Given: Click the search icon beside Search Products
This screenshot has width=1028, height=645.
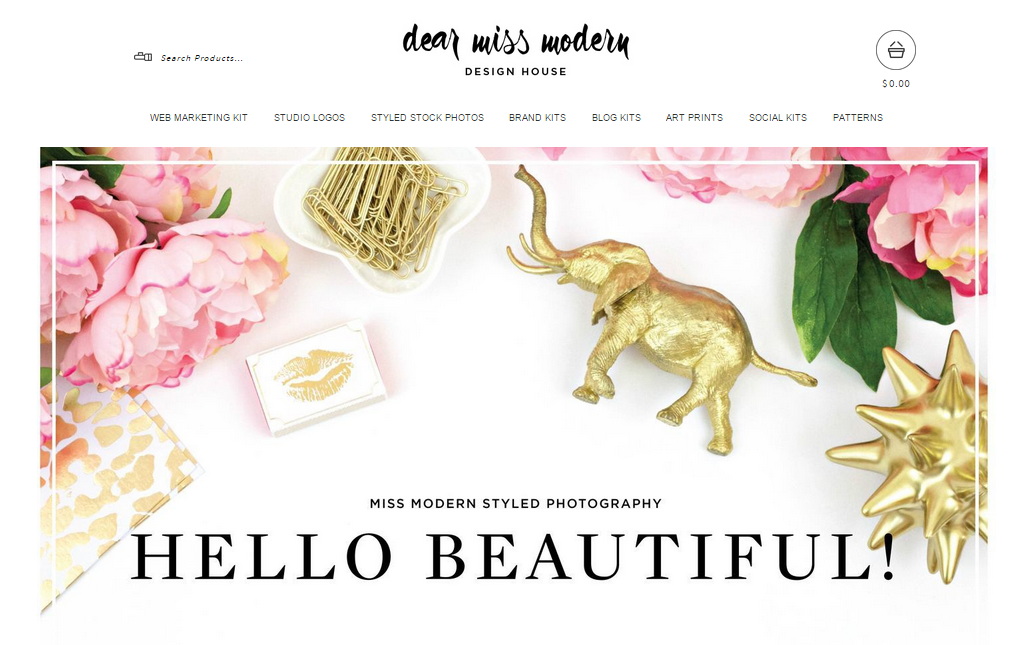Looking at the screenshot, I should click(143, 57).
